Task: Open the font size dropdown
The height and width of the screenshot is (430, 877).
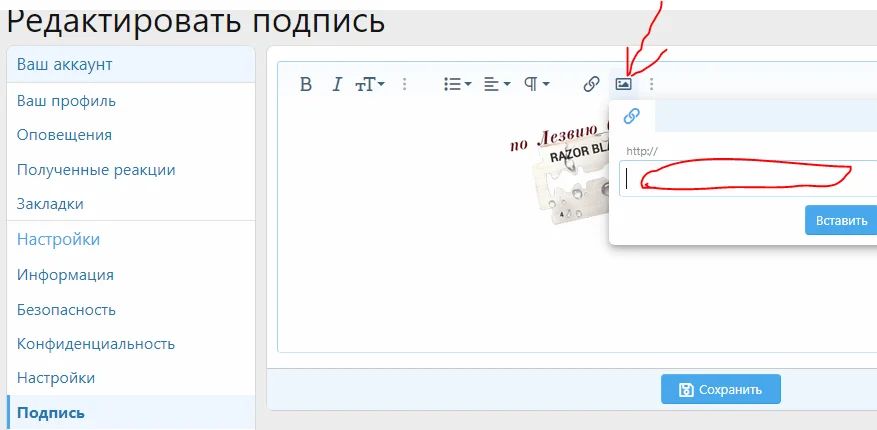Action: click(370, 84)
